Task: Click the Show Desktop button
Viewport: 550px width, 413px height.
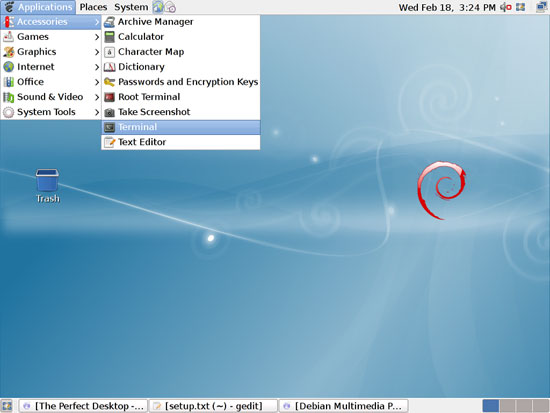Action: coord(7,406)
